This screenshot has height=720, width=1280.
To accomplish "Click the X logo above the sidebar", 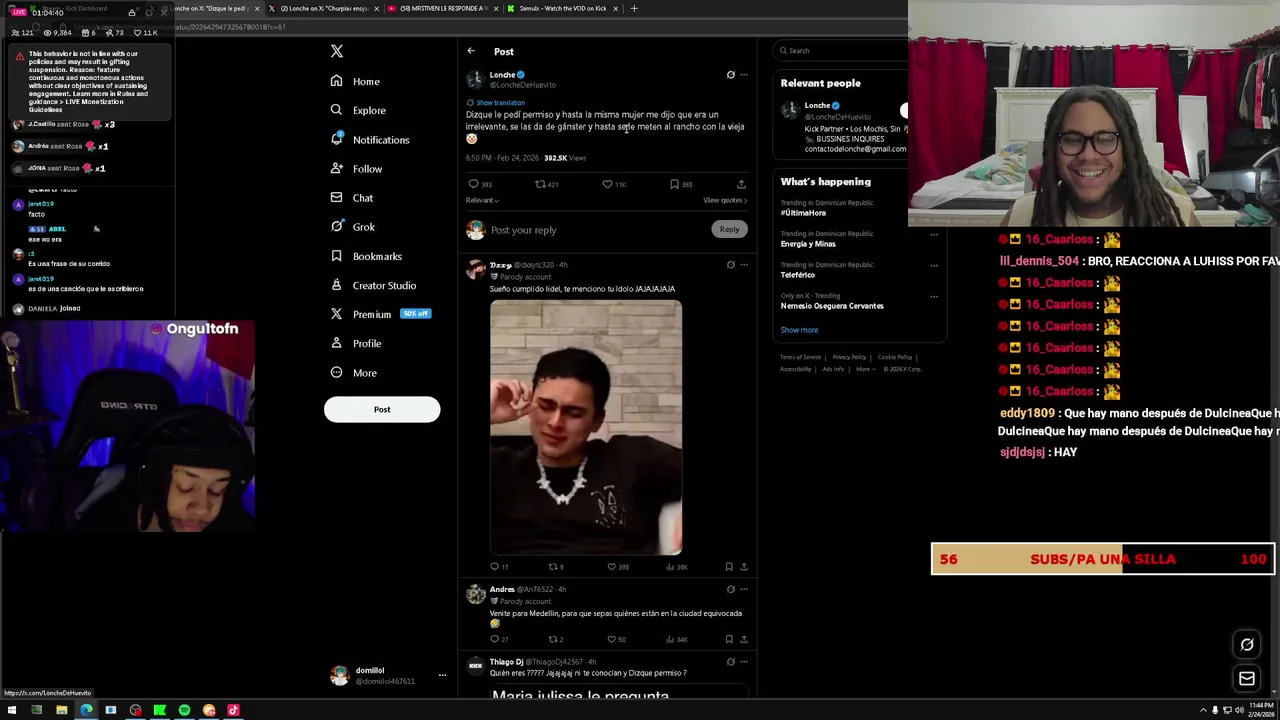I will [x=337, y=51].
